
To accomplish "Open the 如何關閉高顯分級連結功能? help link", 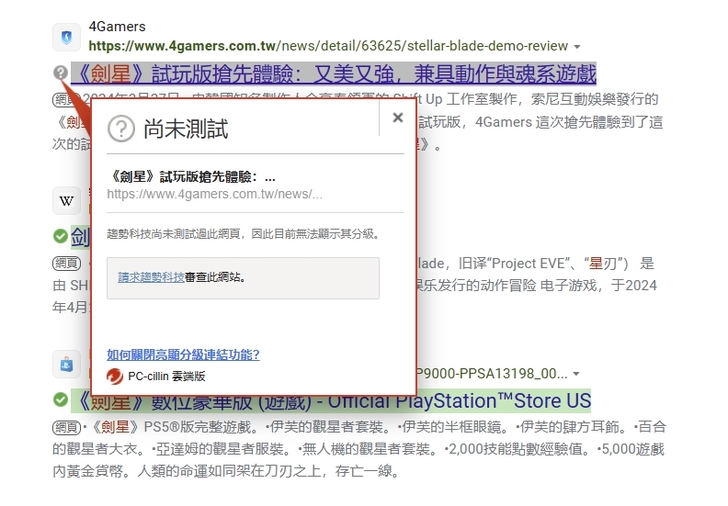I will coord(183,355).
